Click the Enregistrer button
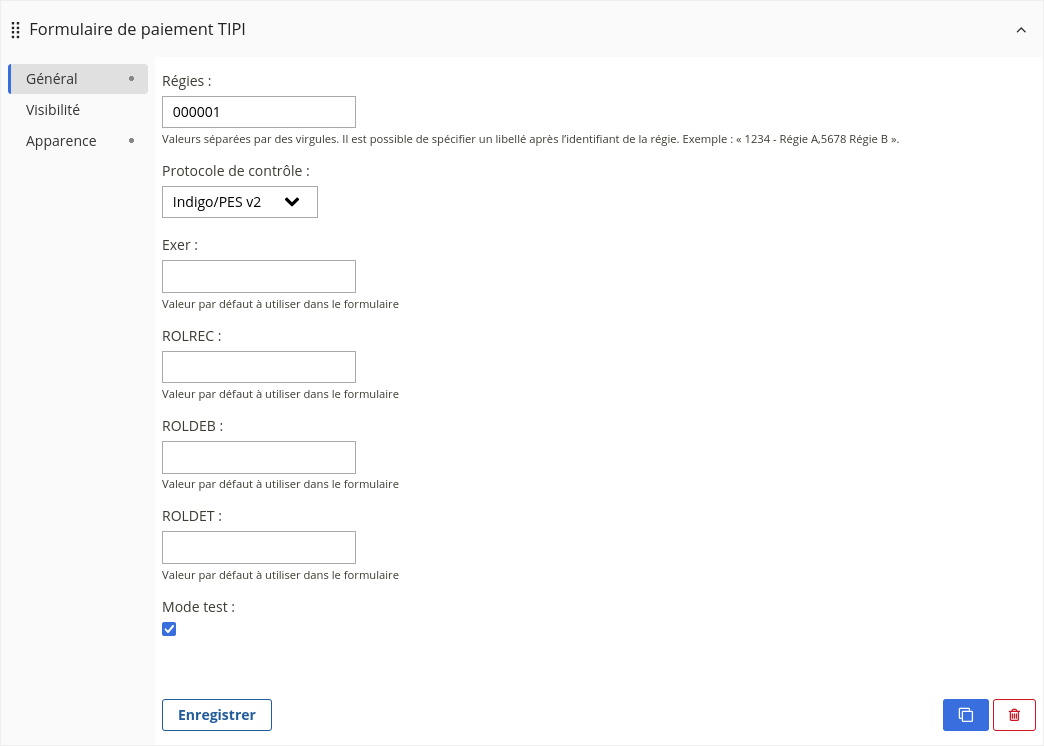1044x746 pixels. pos(217,715)
